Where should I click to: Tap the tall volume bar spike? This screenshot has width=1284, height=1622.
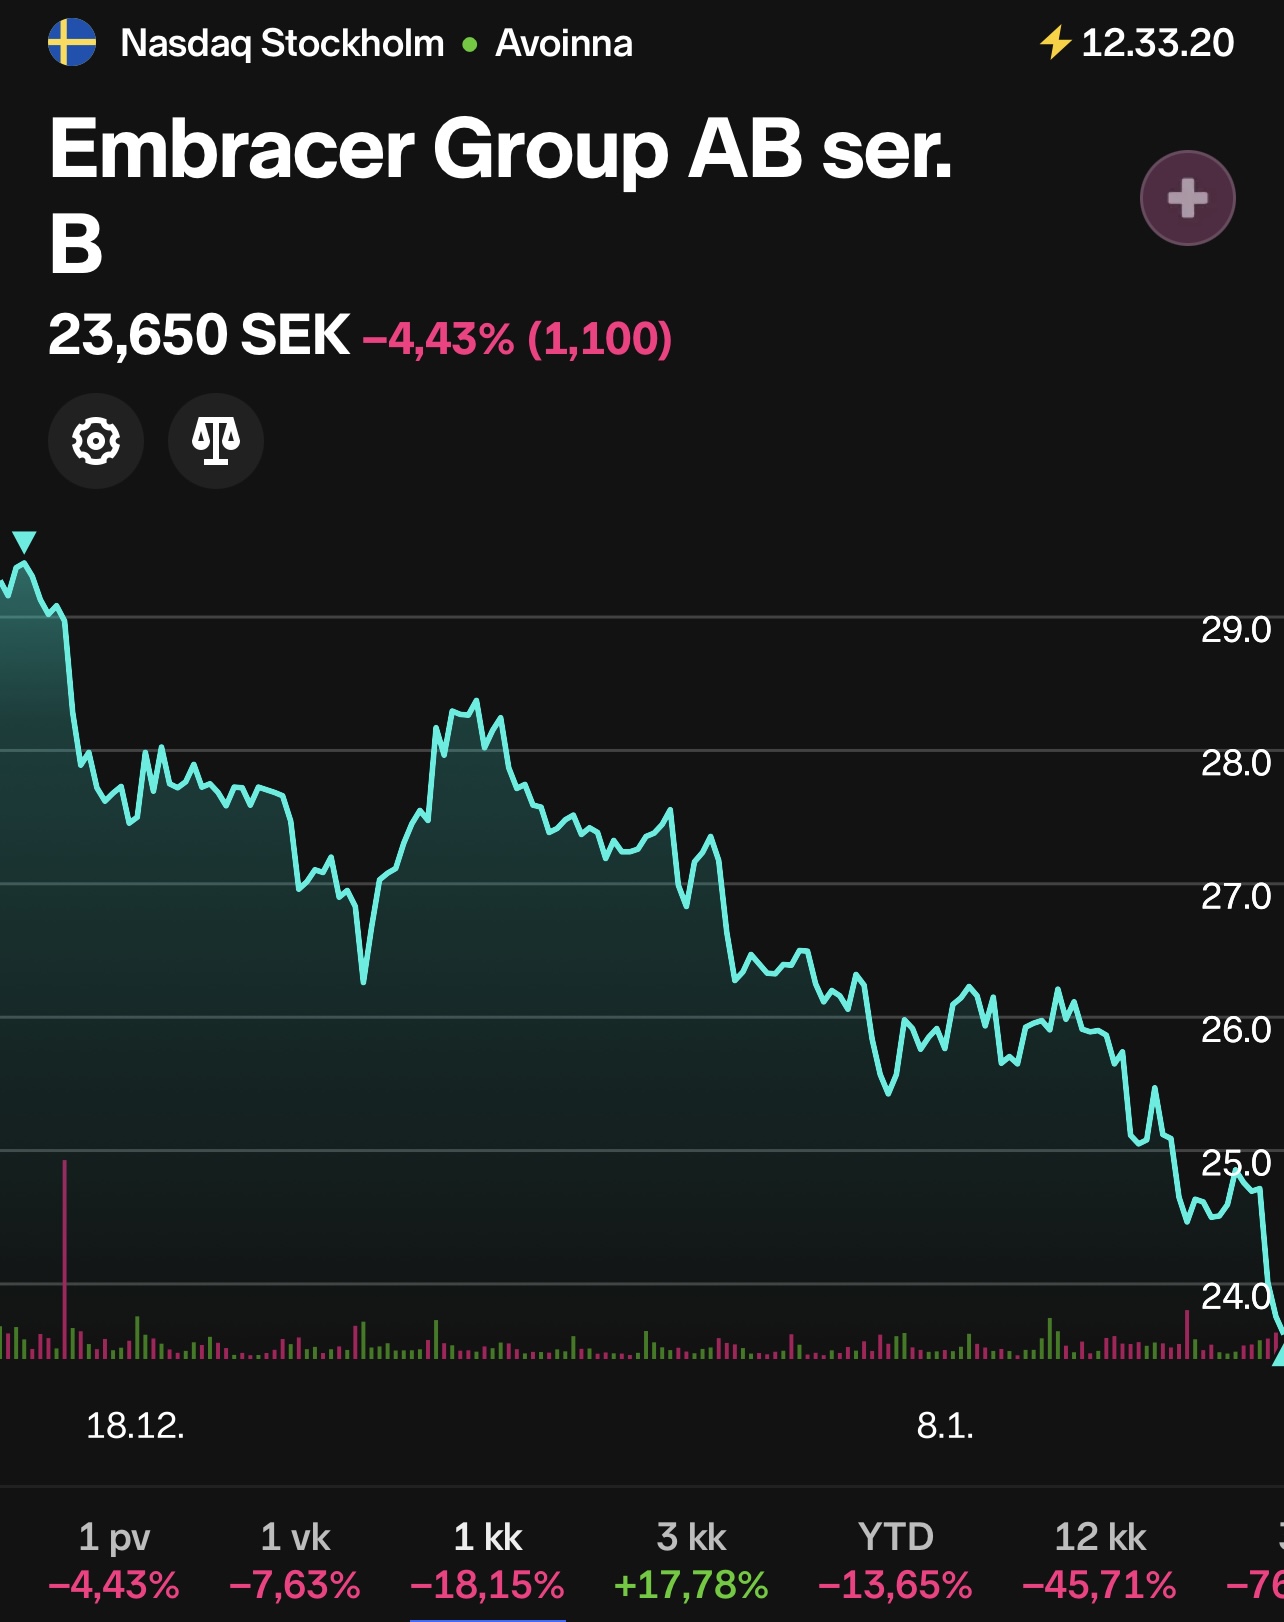tap(65, 1258)
